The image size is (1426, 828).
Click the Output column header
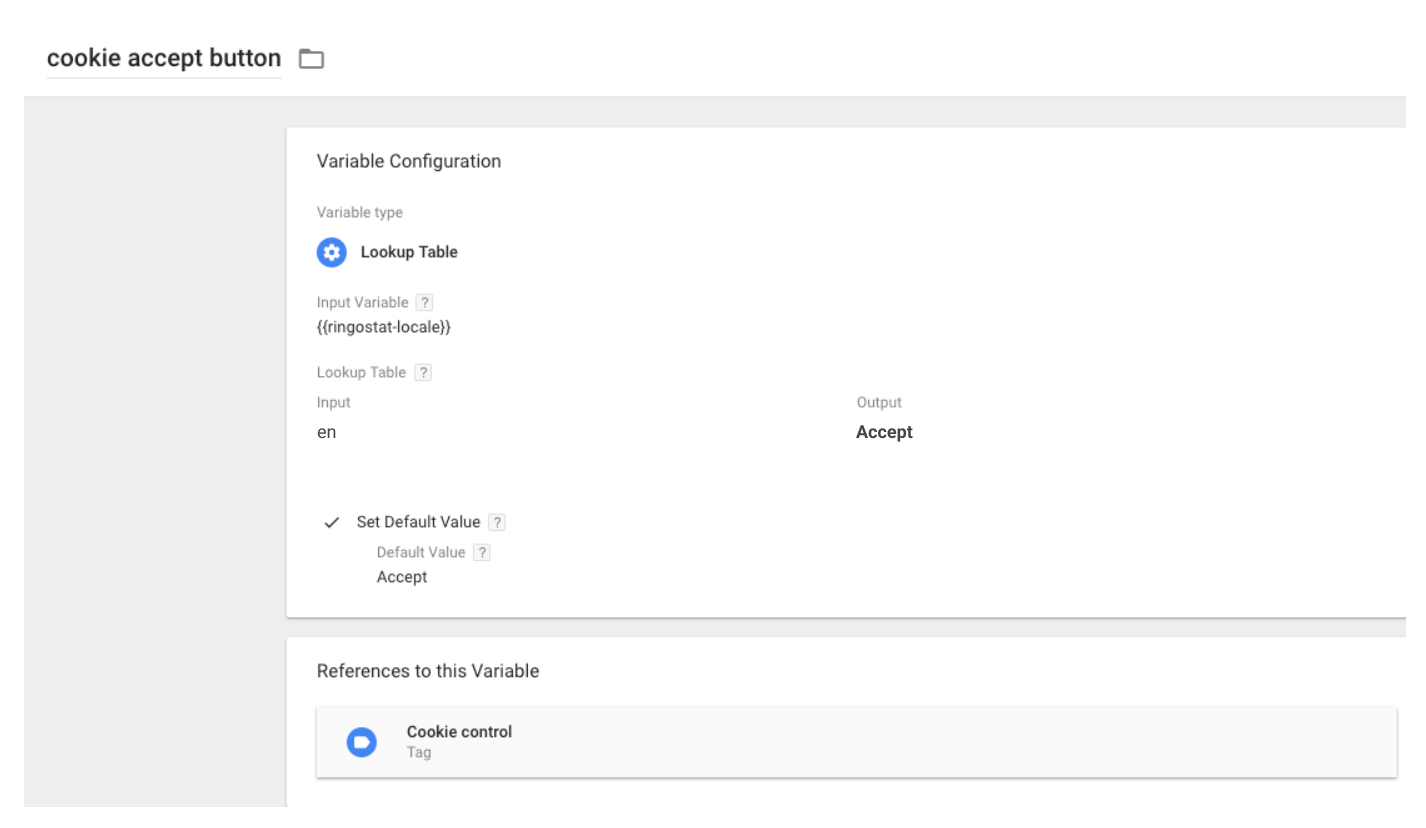[x=879, y=402]
